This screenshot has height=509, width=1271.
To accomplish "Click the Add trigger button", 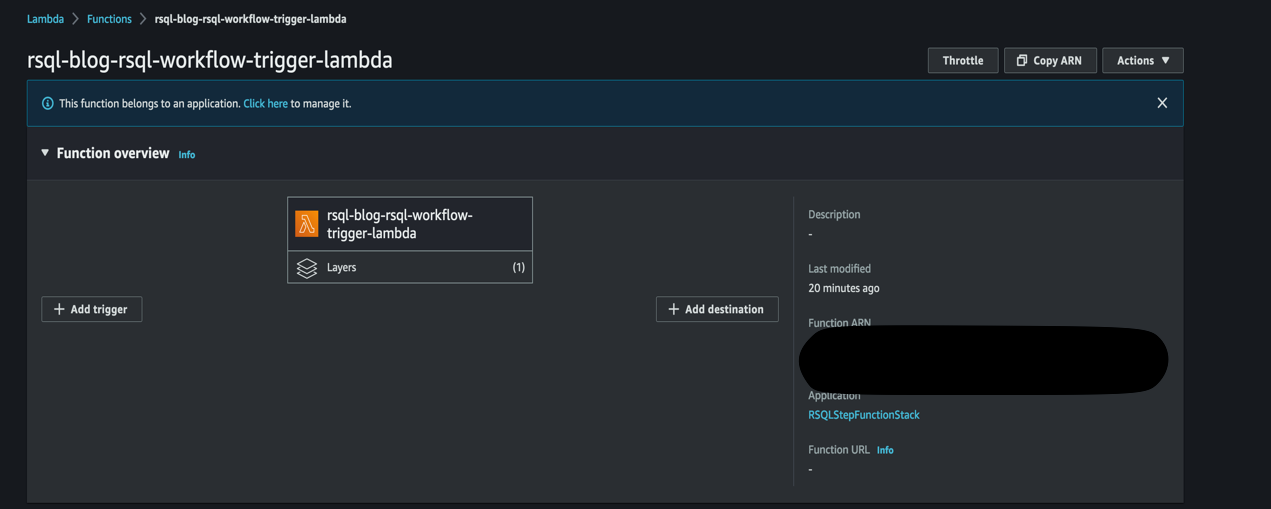I will pyautogui.click(x=92, y=309).
